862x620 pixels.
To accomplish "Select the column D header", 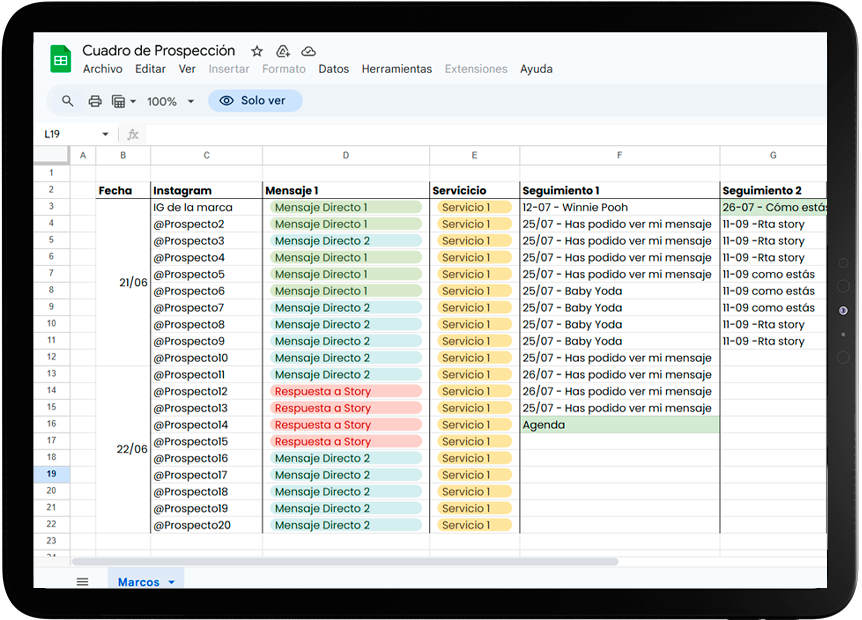I will (x=346, y=155).
